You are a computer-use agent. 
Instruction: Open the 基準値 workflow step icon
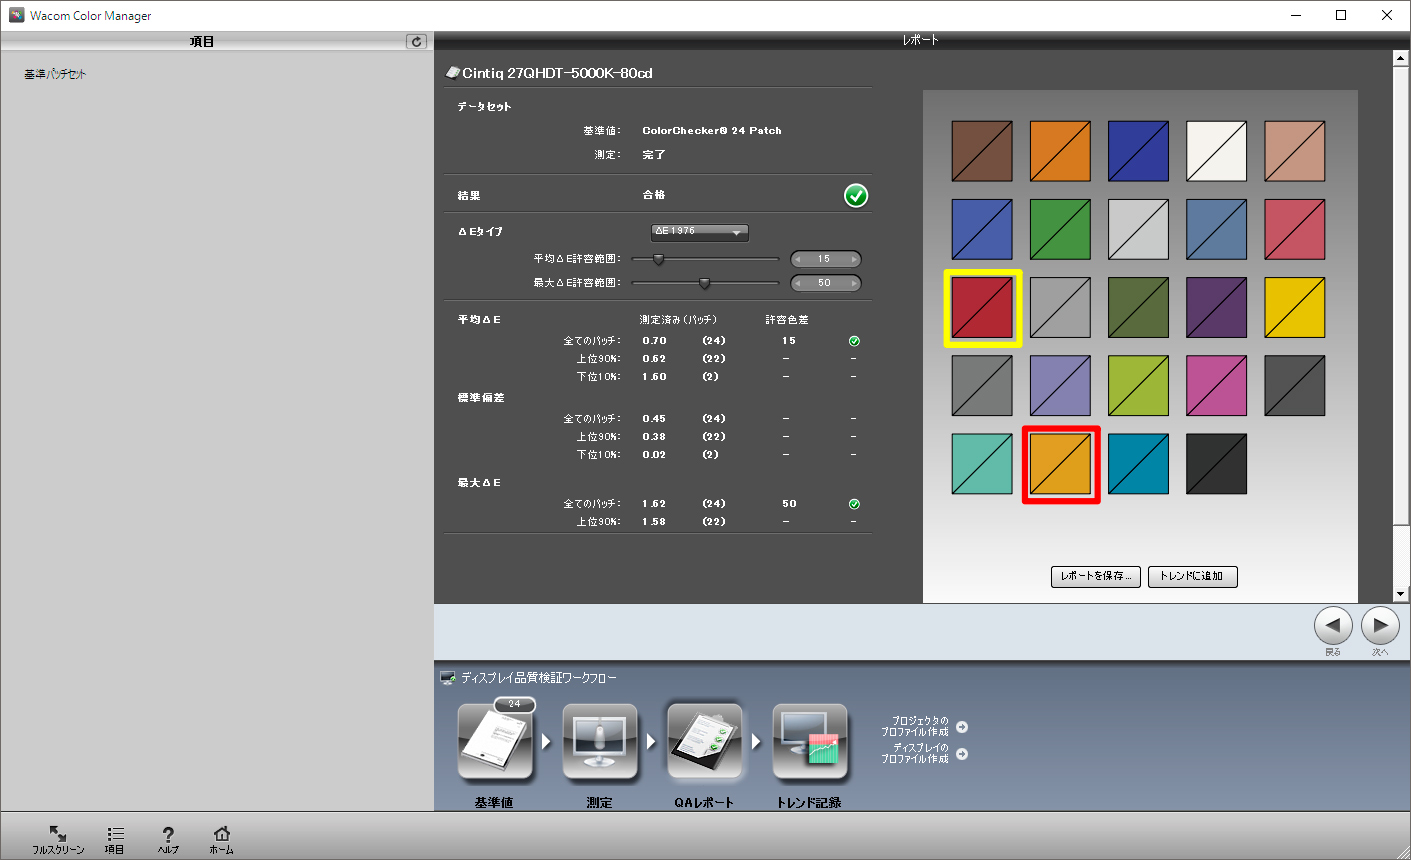pyautogui.click(x=495, y=741)
